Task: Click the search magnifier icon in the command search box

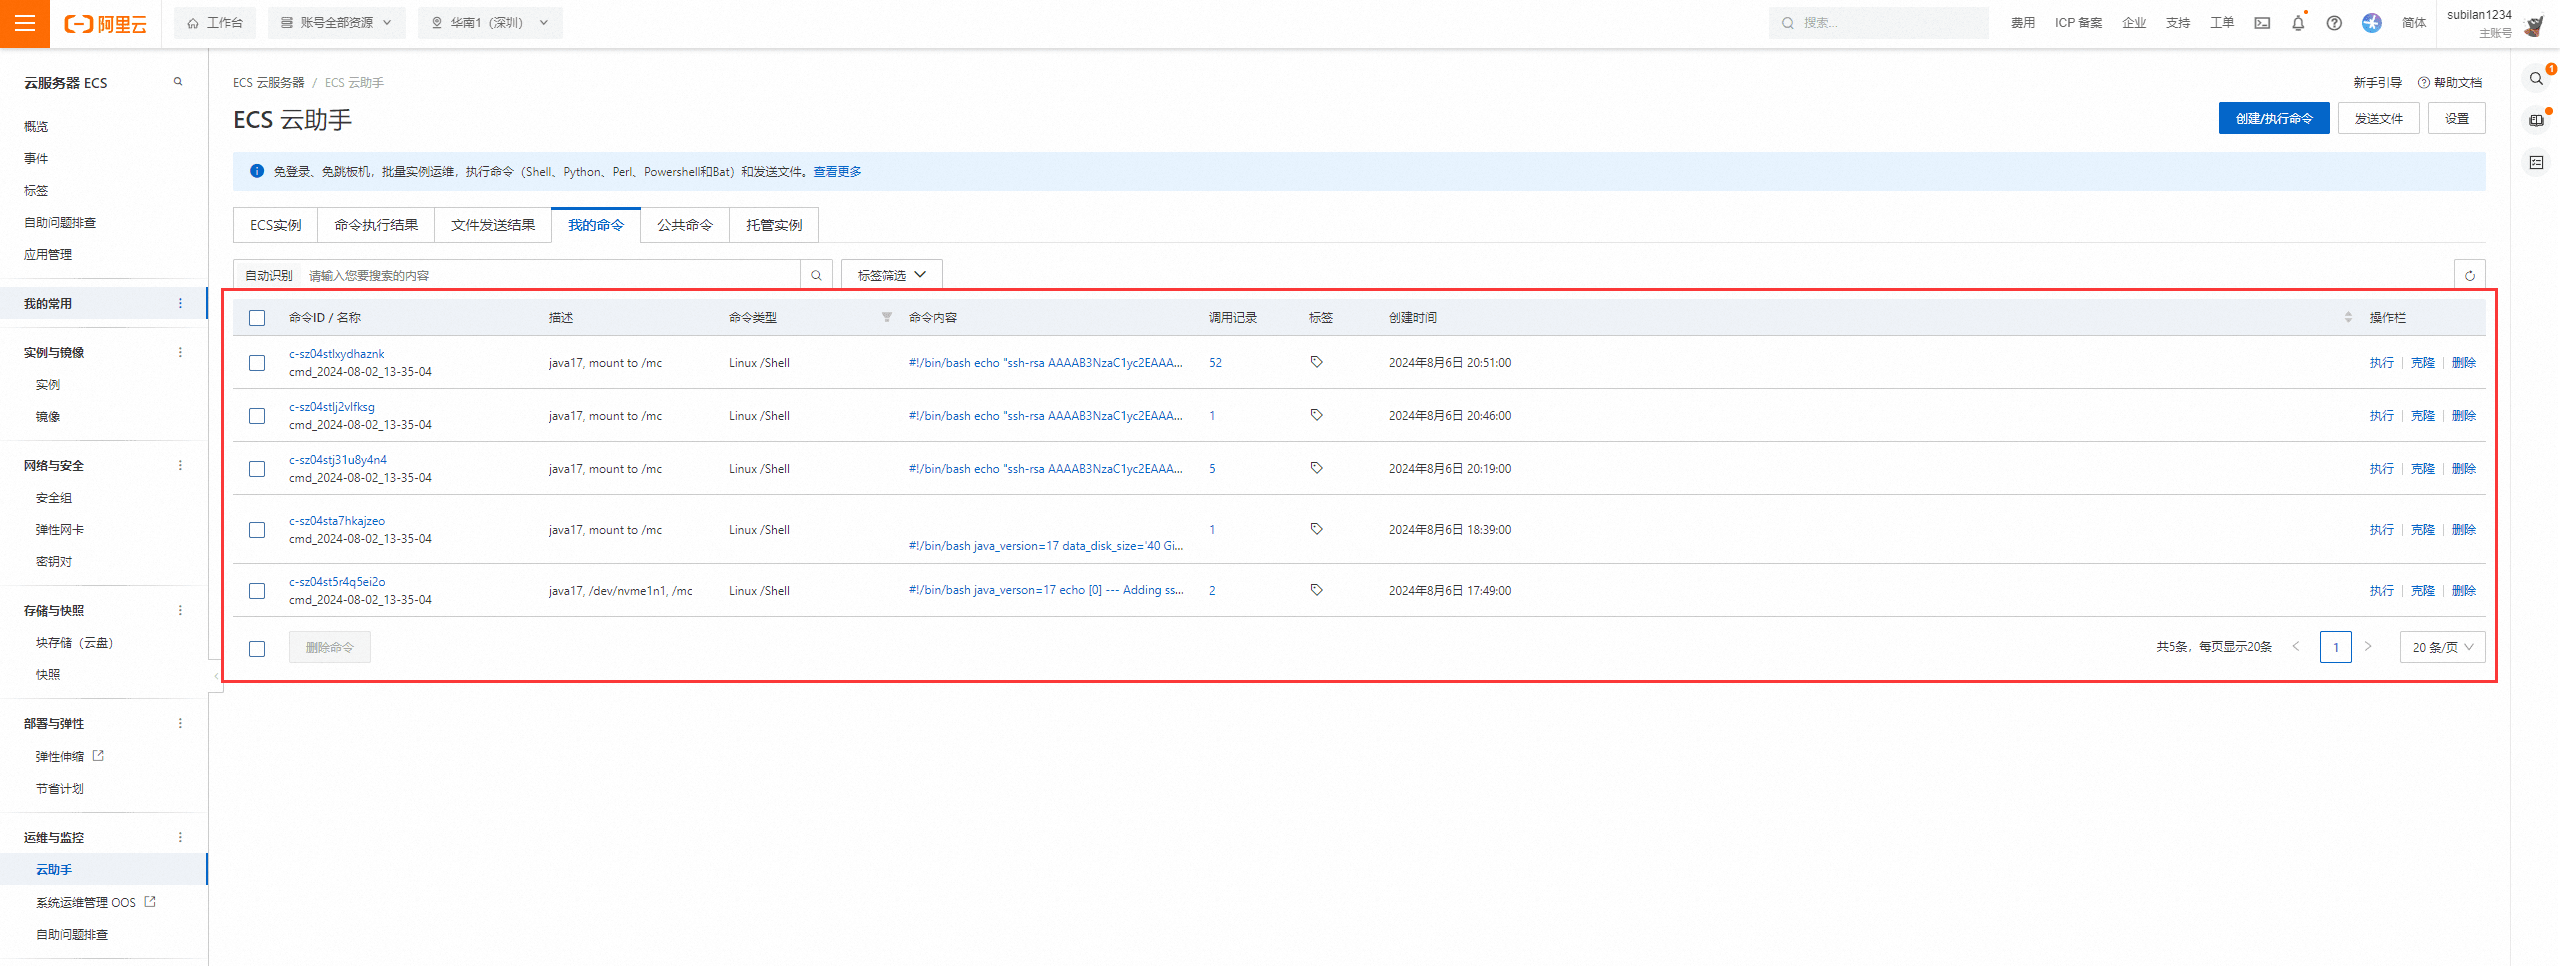Action: coord(816,275)
